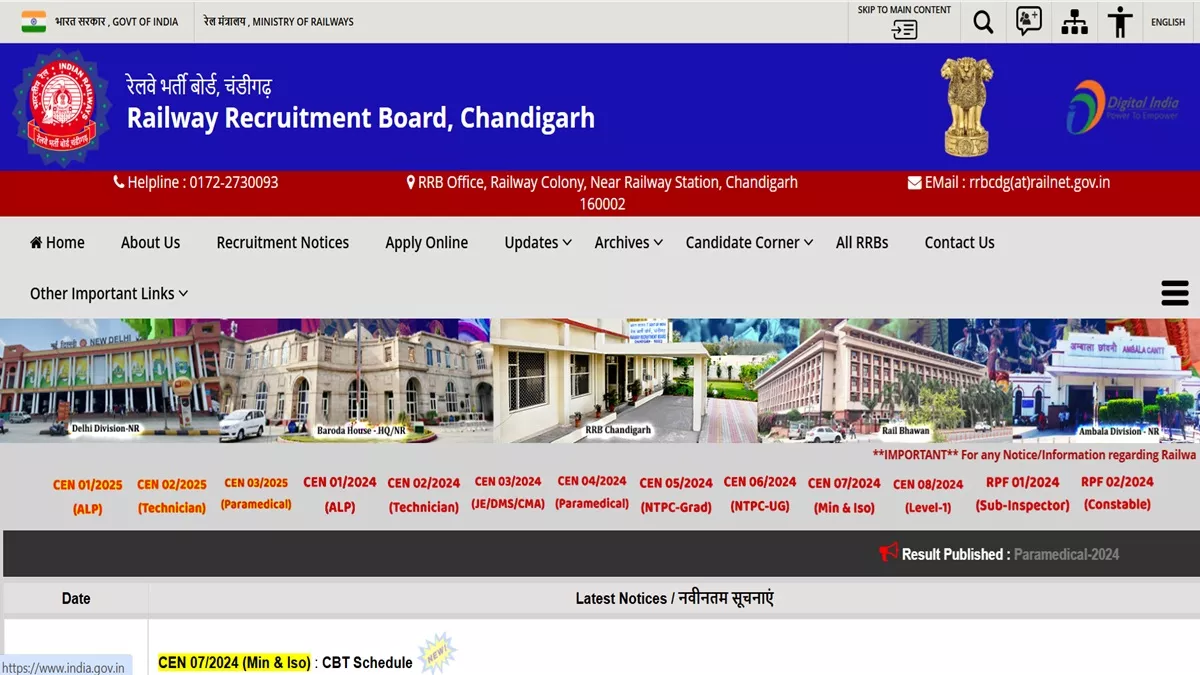This screenshot has width=1200, height=675.
Task: Click the Skip to Main Content icon
Action: point(904,30)
